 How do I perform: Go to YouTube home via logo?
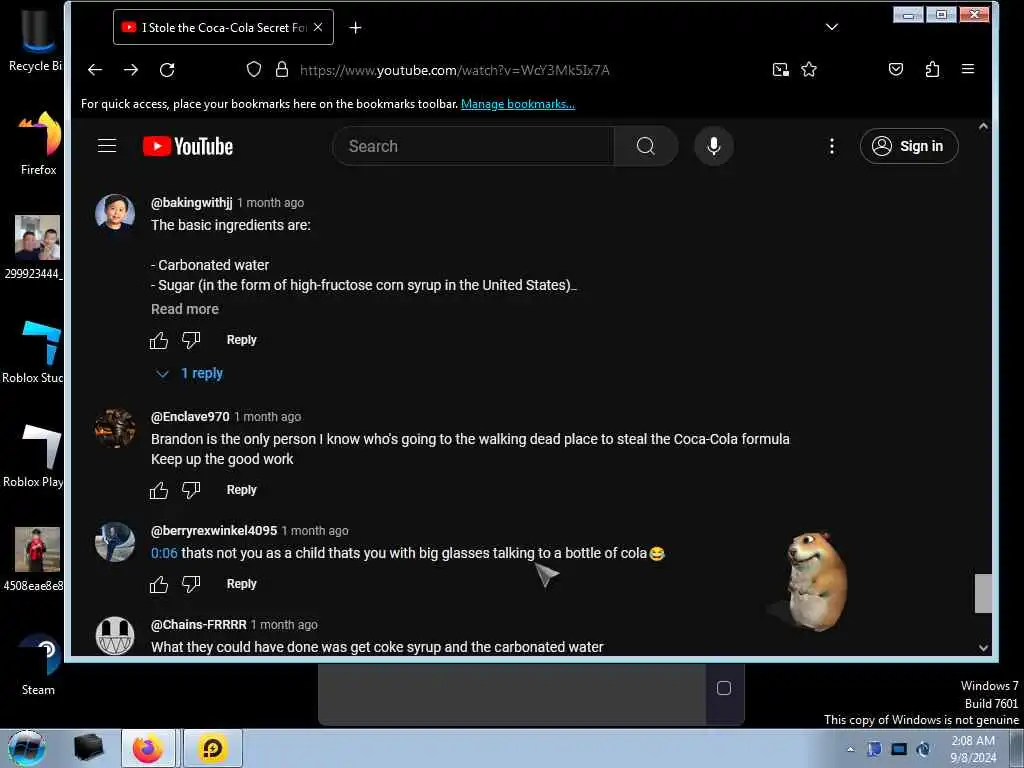188,146
